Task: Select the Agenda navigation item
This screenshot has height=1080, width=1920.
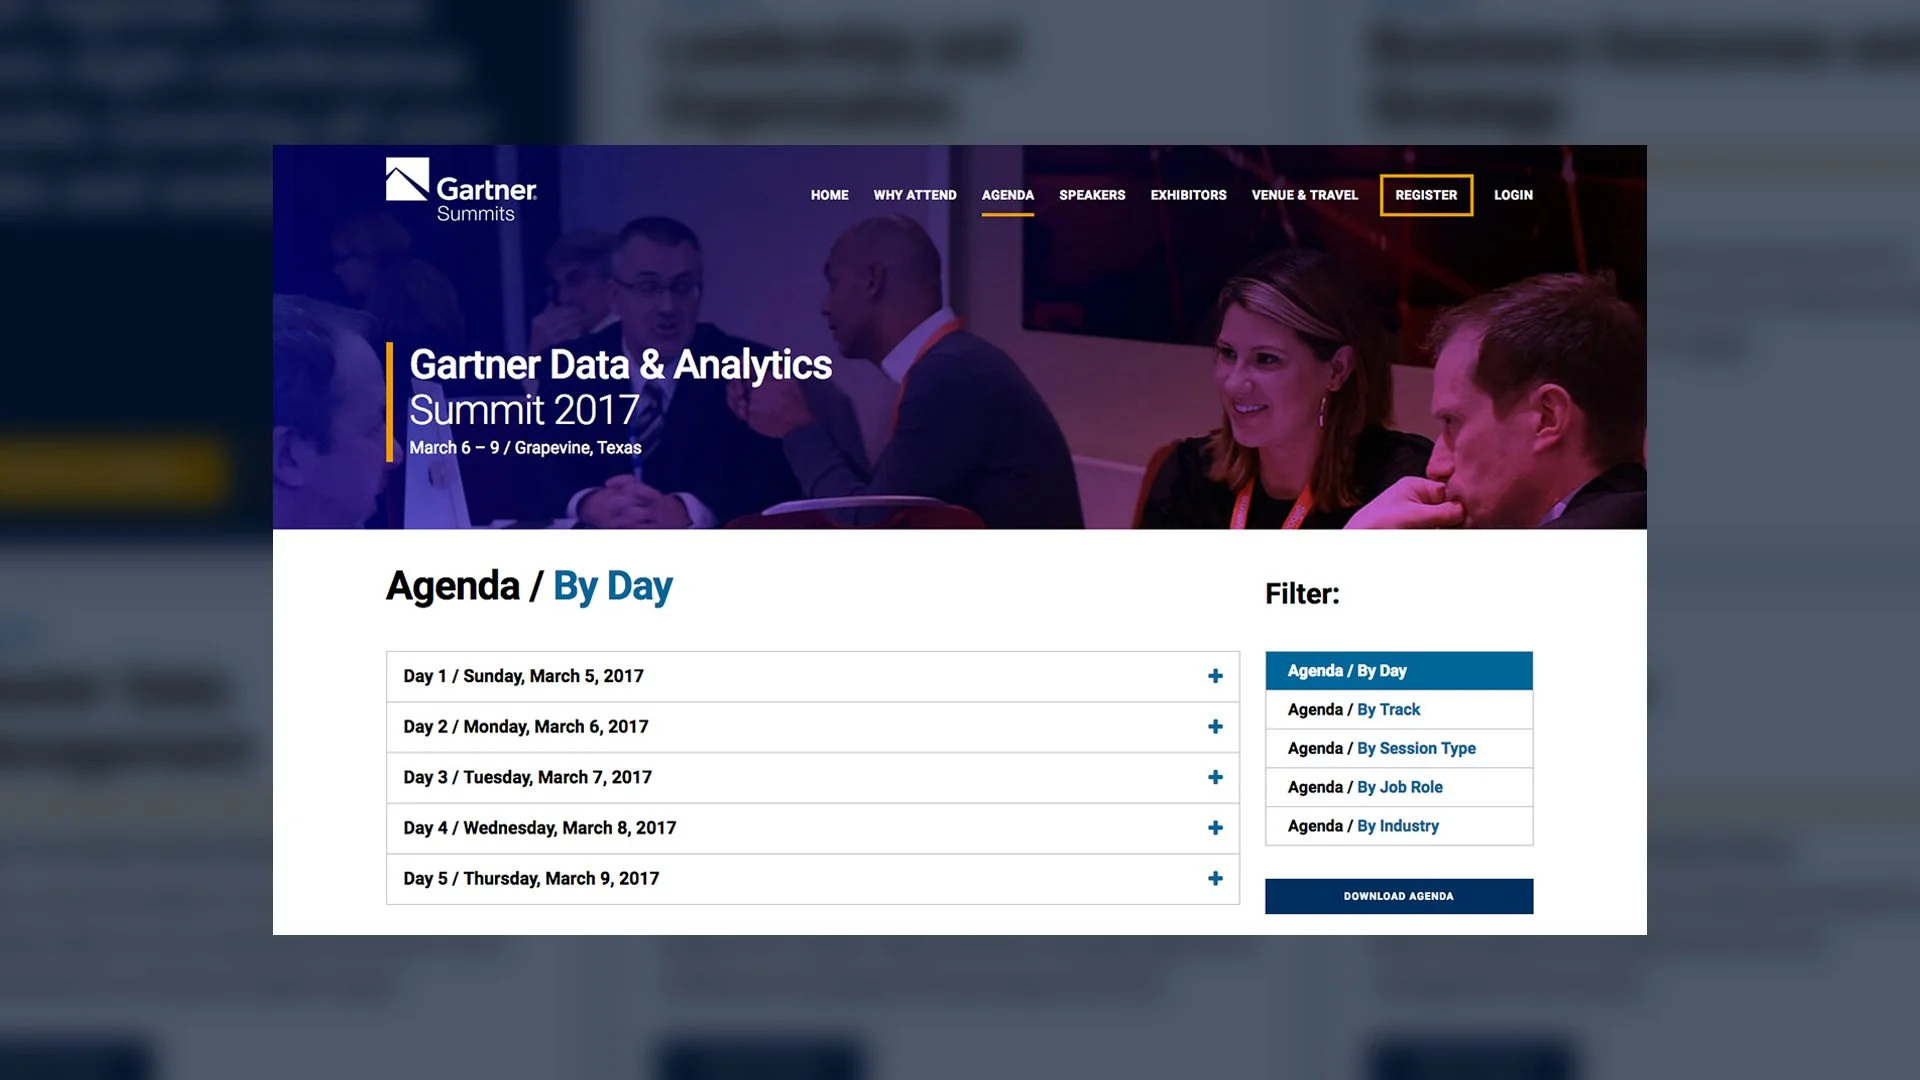Action: point(1007,195)
